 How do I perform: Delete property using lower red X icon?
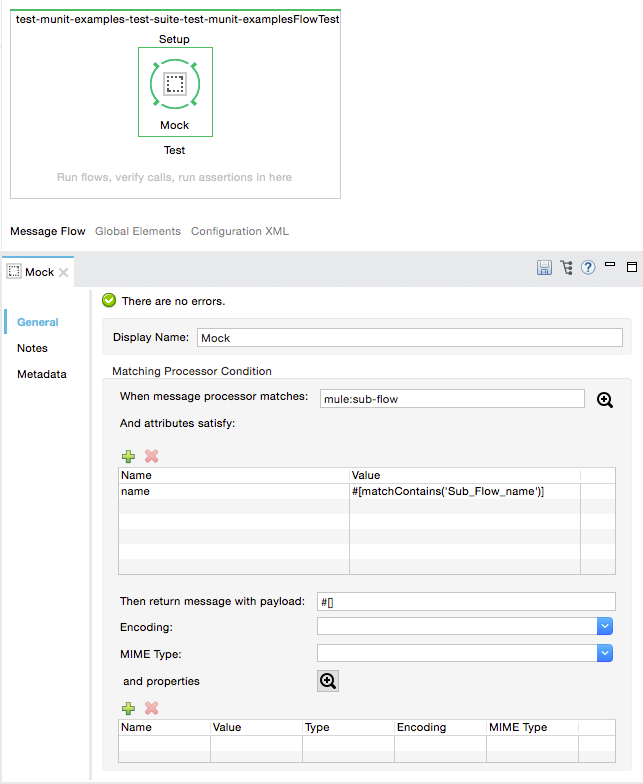click(152, 708)
